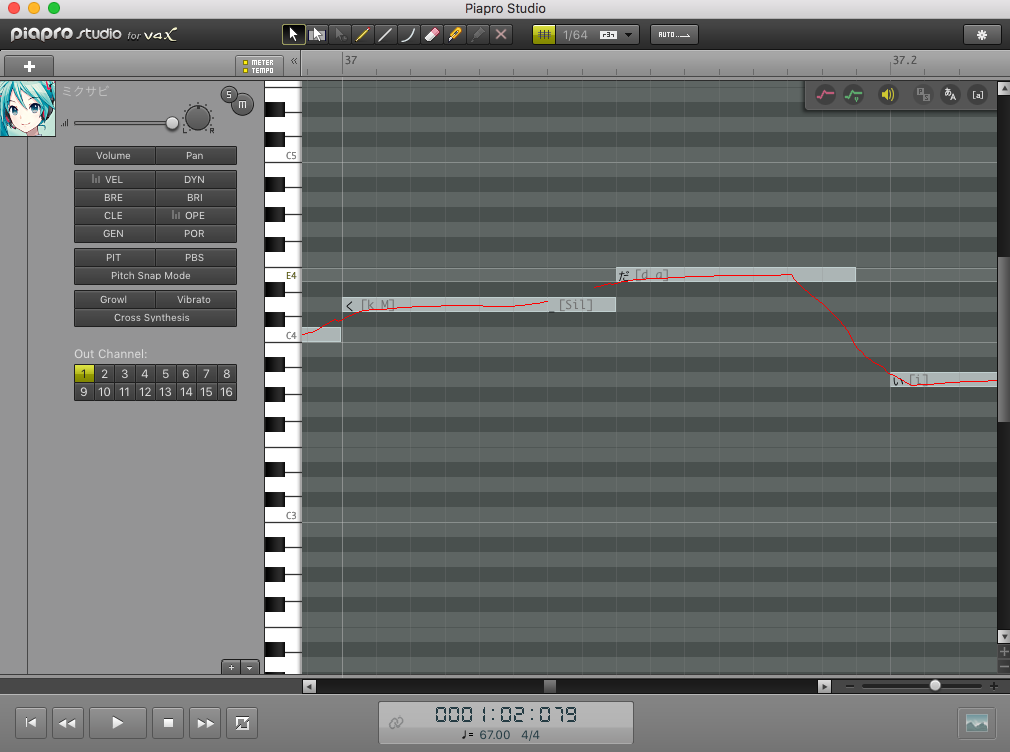
Task: Open dropdown arrow below track panel
Action: pos(250,668)
